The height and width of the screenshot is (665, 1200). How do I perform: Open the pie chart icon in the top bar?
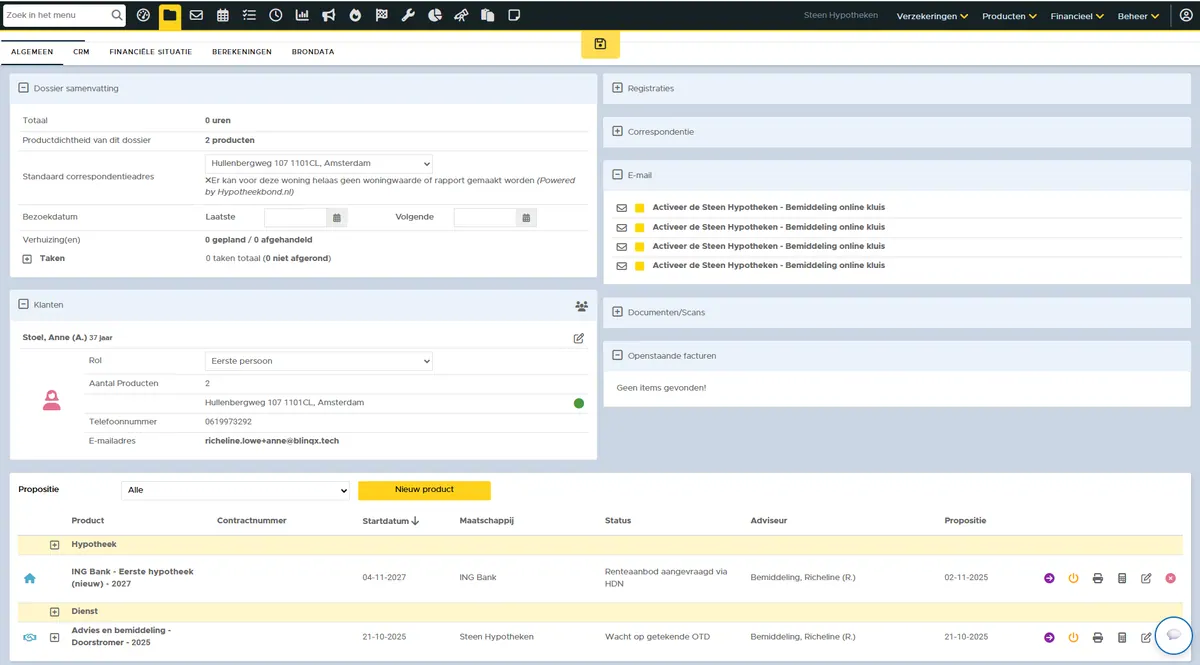click(x=435, y=16)
